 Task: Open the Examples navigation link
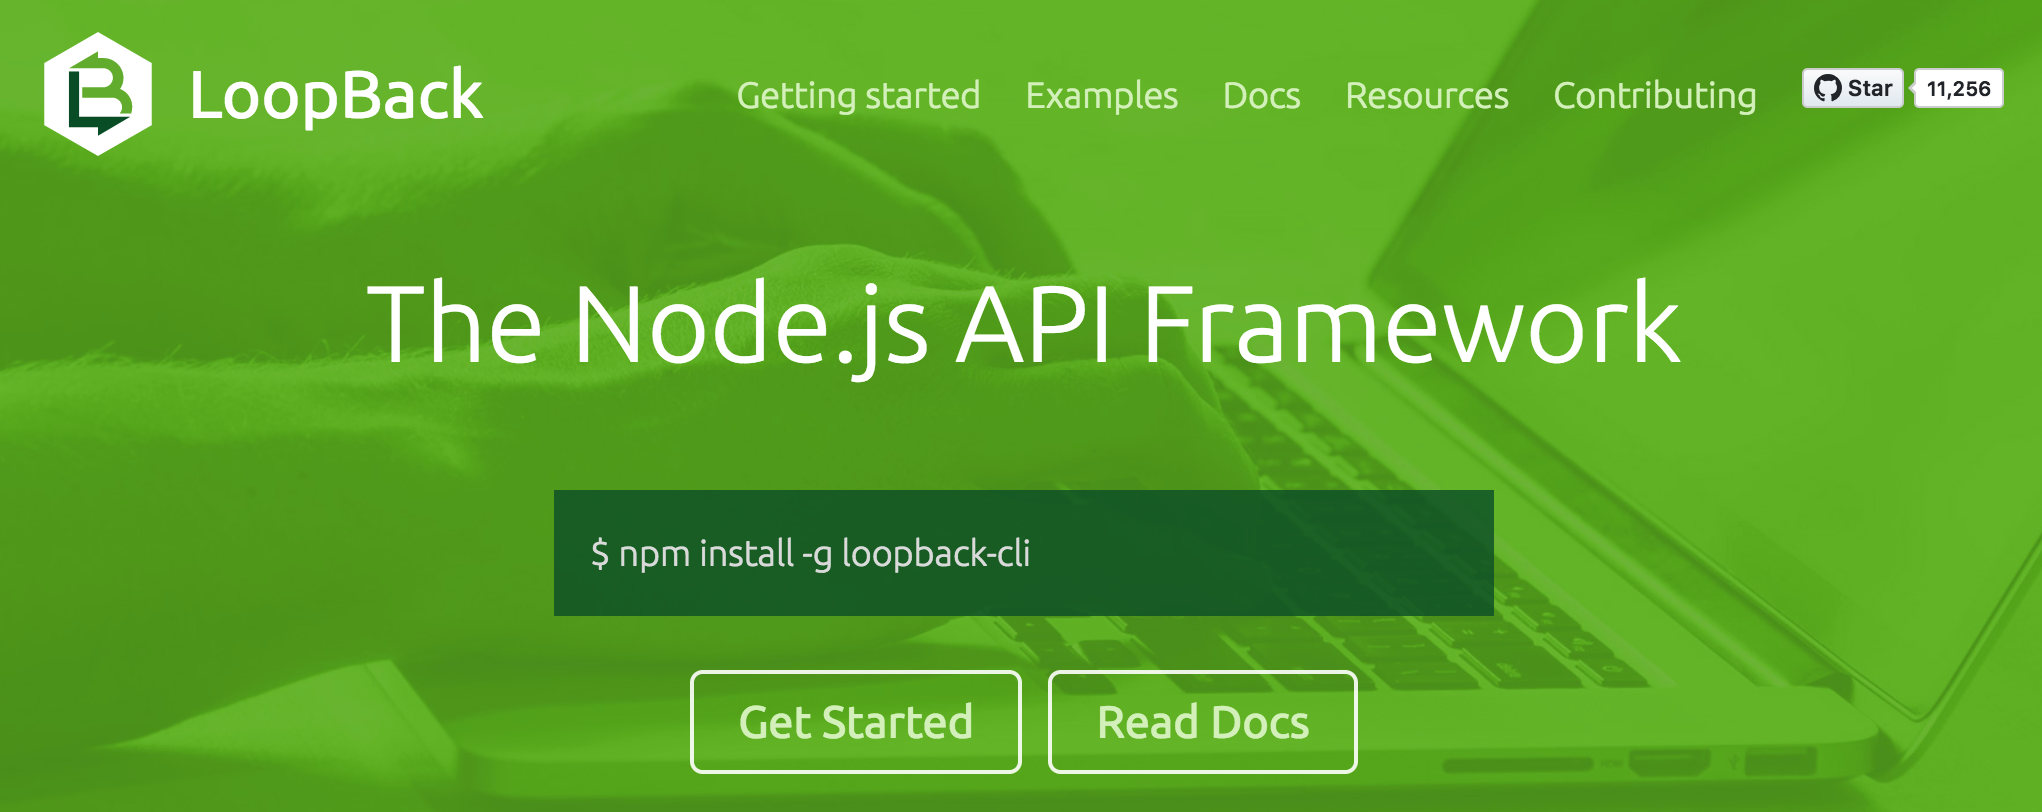pyautogui.click(x=1101, y=96)
